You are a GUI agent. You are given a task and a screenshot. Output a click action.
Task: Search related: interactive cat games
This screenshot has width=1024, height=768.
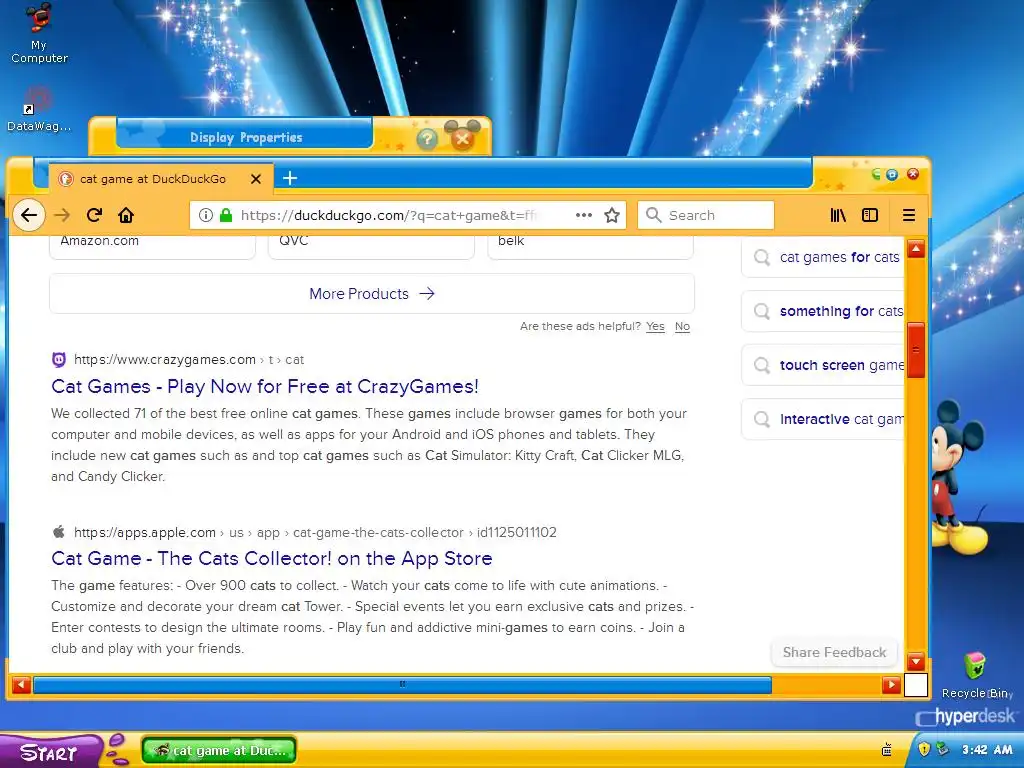coord(824,419)
